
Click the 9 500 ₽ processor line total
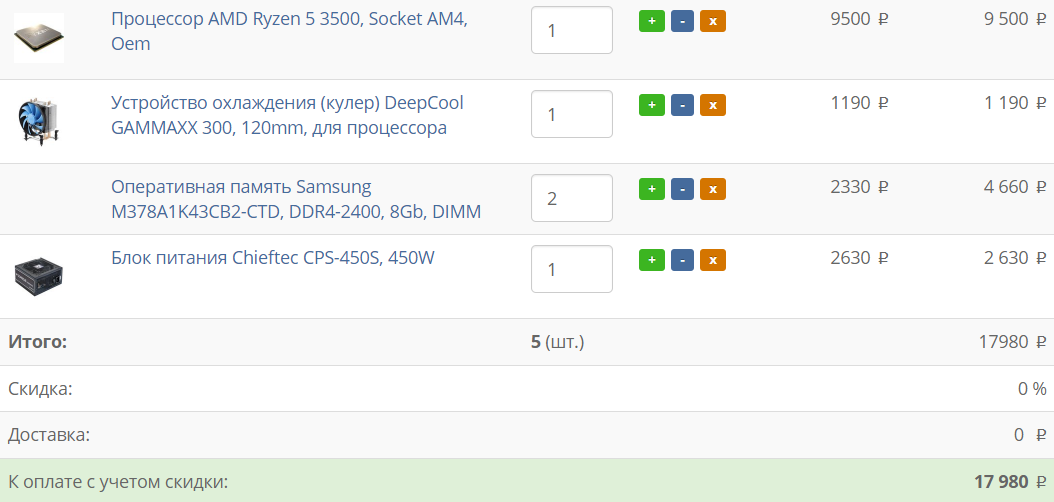[x=1015, y=19]
